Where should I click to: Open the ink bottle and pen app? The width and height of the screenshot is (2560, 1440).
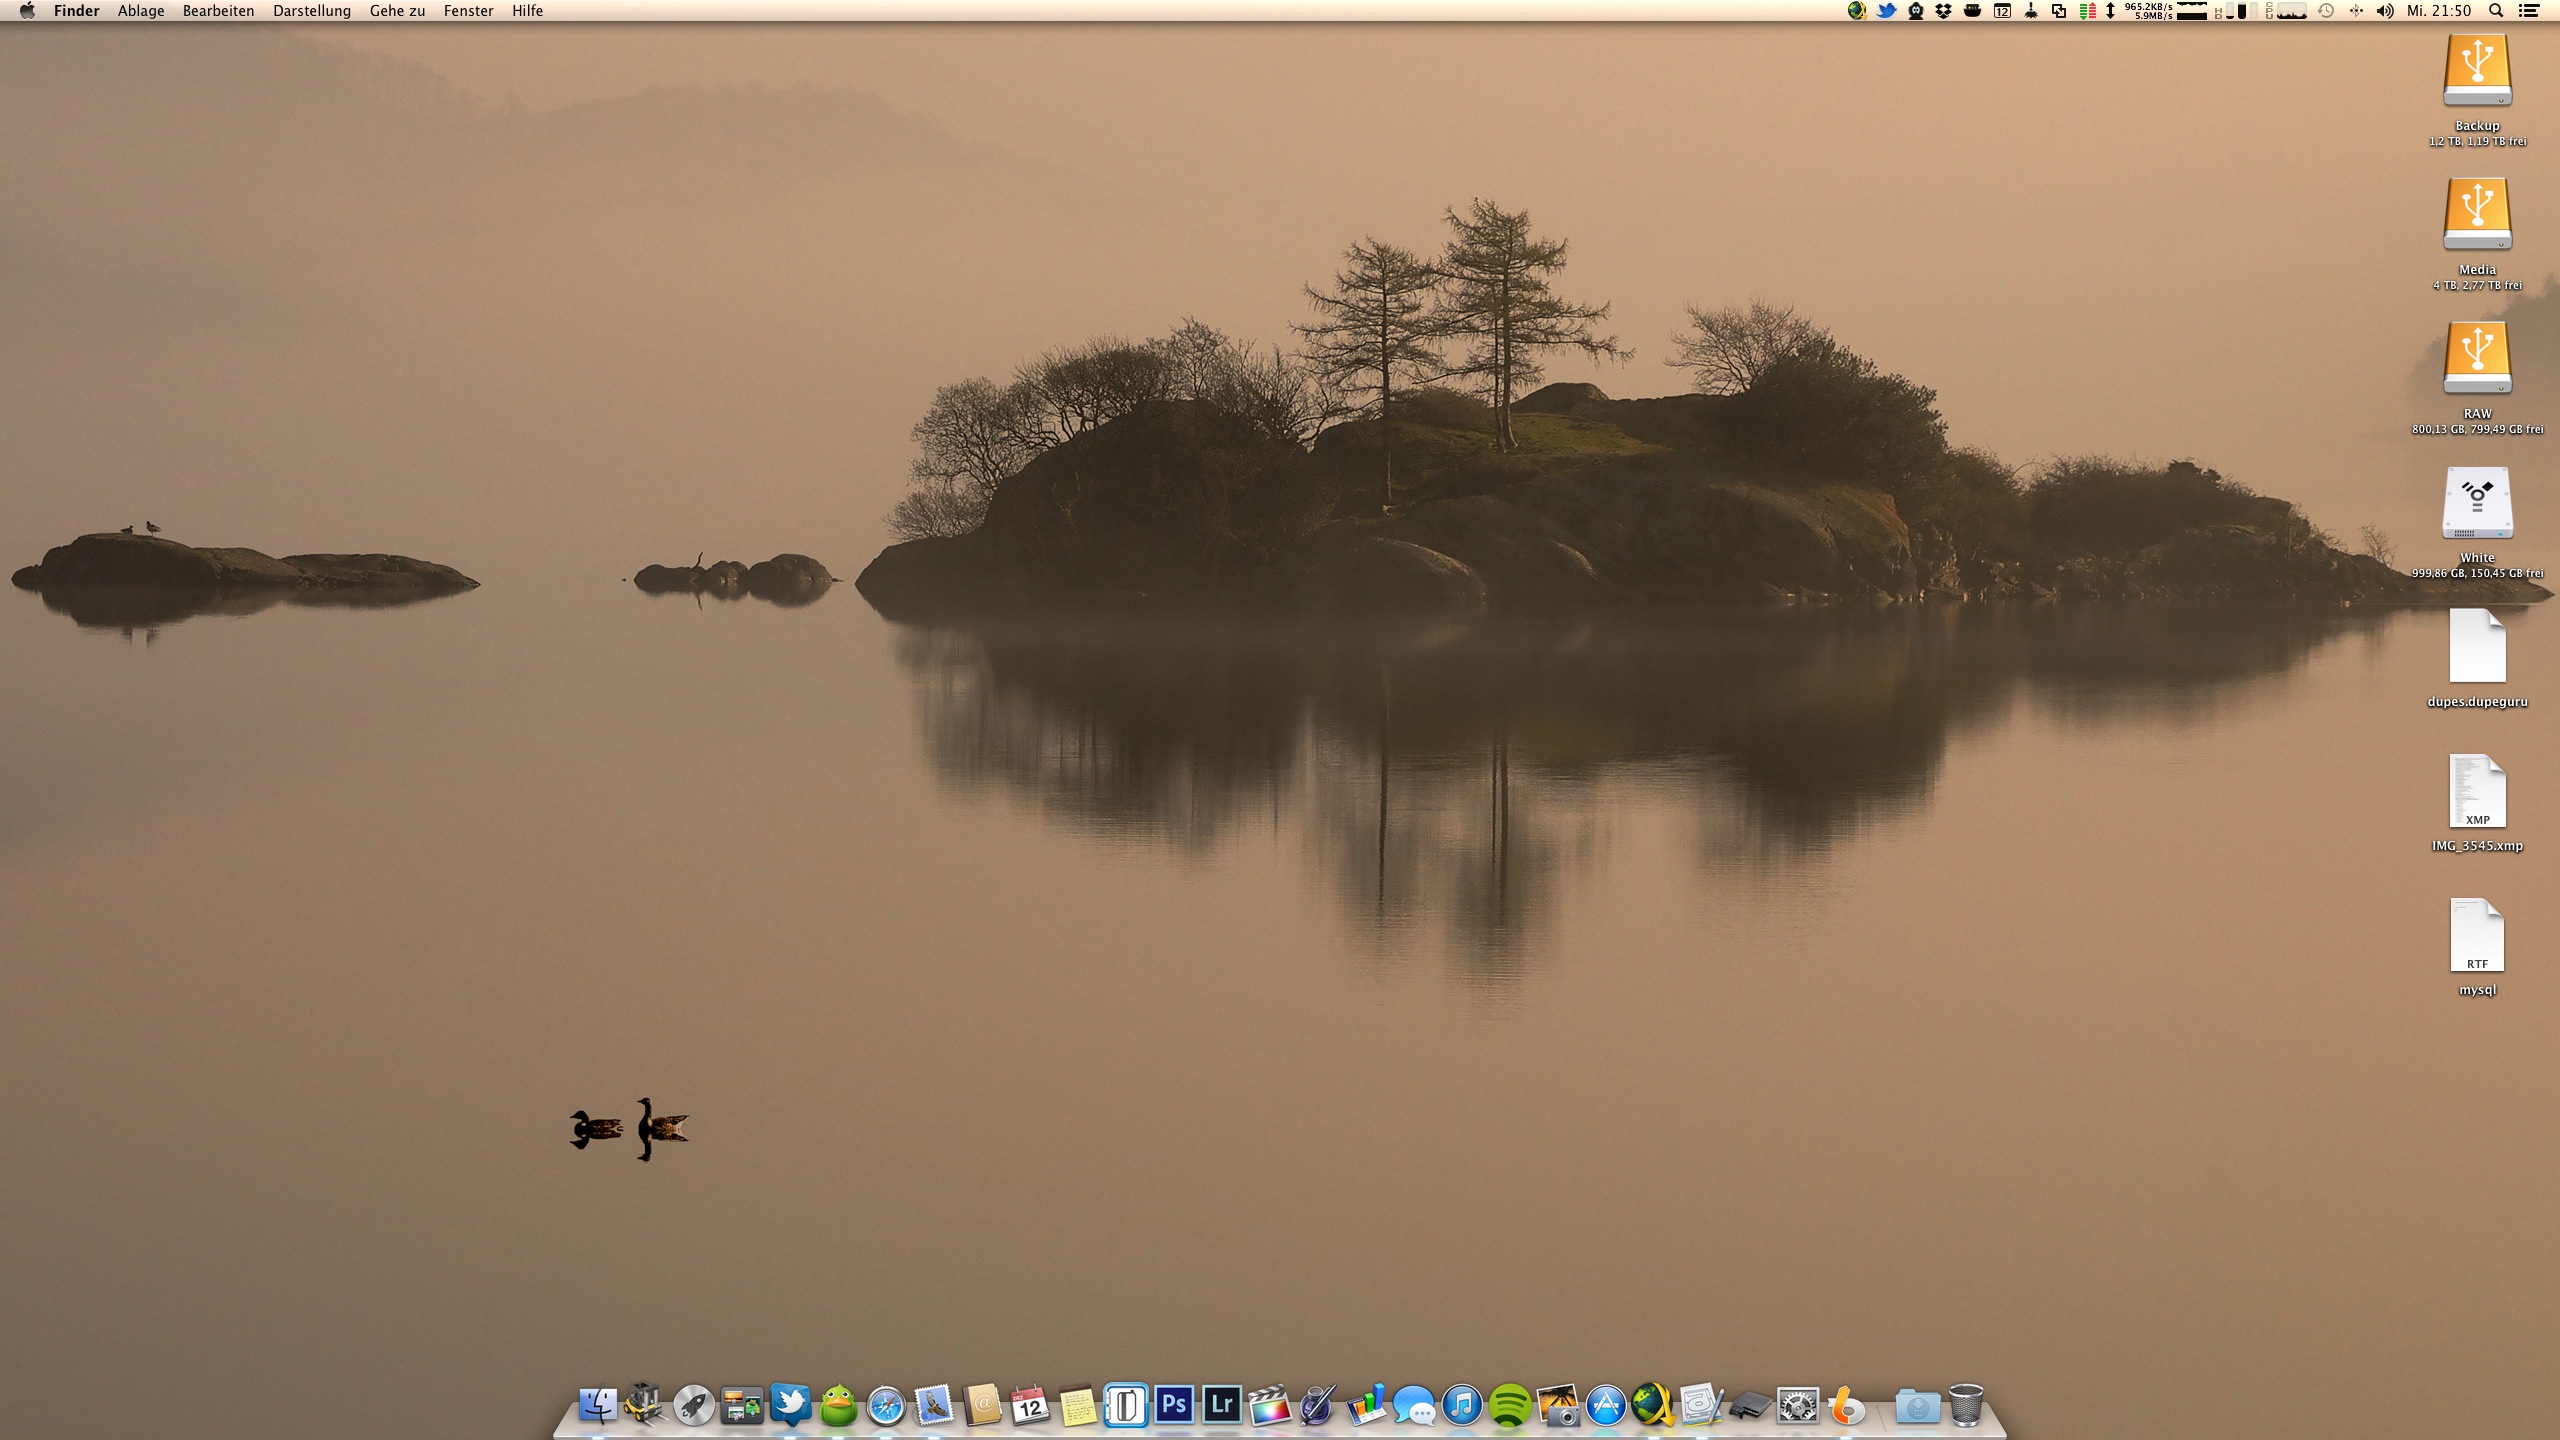coord(1318,1405)
